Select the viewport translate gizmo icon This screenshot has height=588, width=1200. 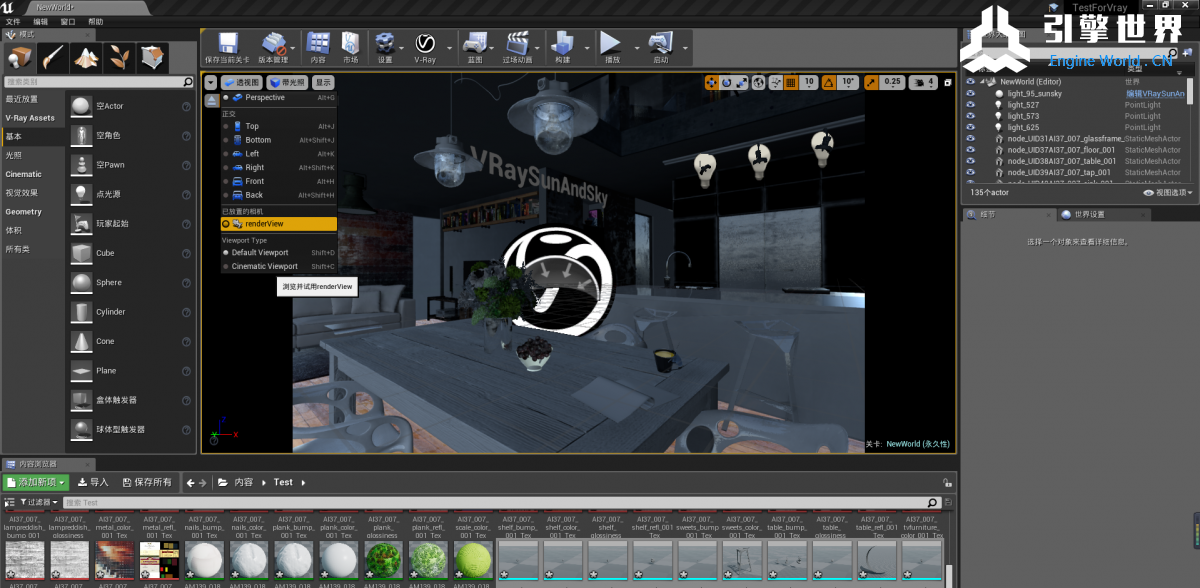(712, 82)
